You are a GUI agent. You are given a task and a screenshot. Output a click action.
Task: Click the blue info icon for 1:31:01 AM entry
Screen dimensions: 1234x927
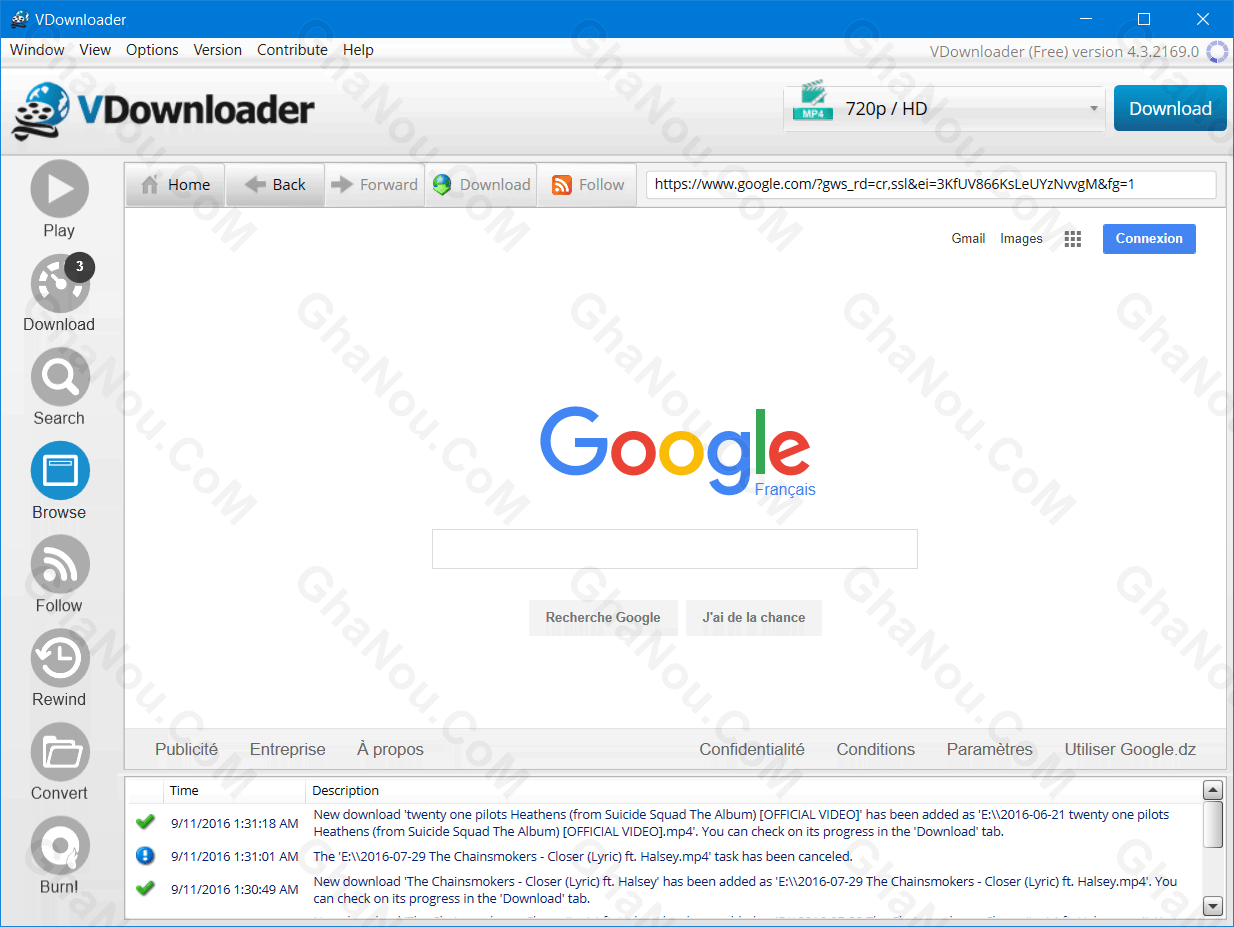point(145,856)
